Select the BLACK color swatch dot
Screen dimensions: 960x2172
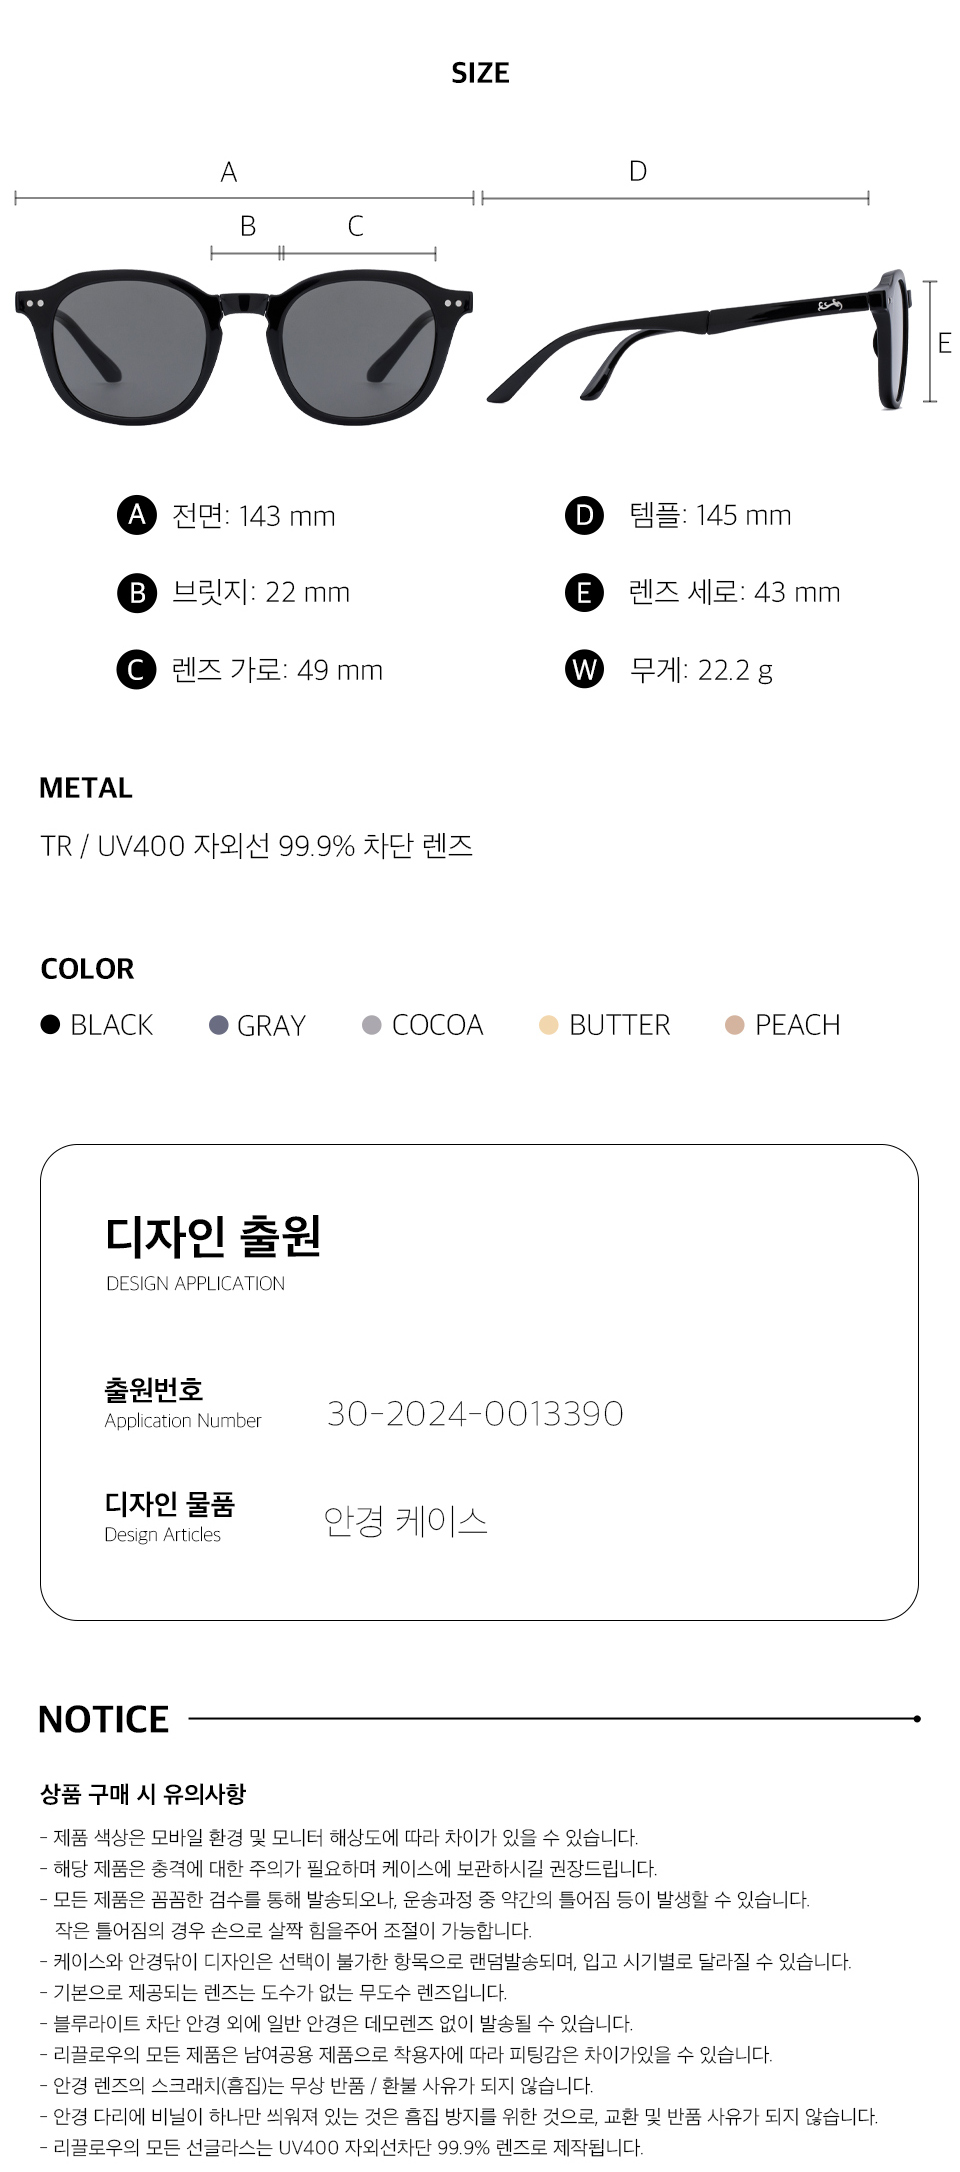click(50, 1024)
